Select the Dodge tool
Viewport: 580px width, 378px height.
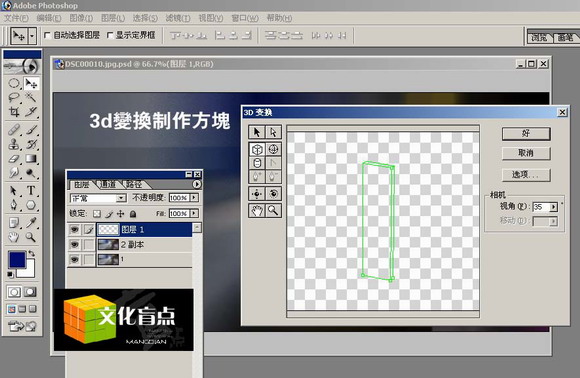click(x=31, y=173)
